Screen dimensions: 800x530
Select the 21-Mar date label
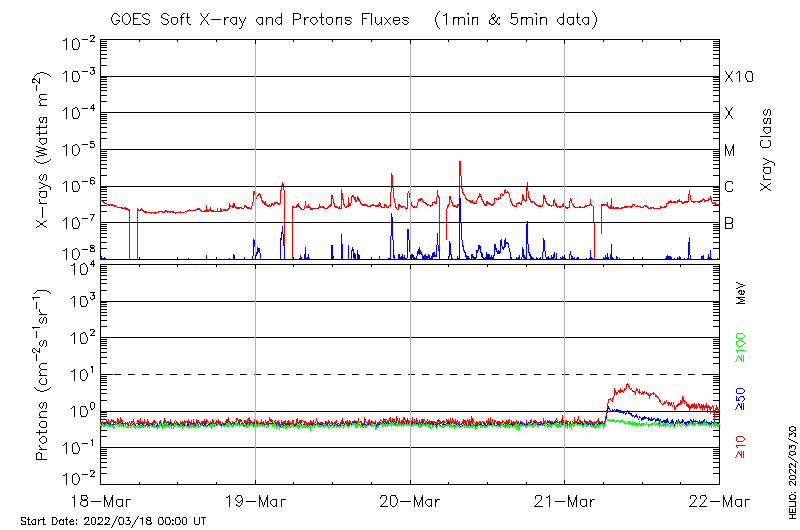click(x=564, y=500)
